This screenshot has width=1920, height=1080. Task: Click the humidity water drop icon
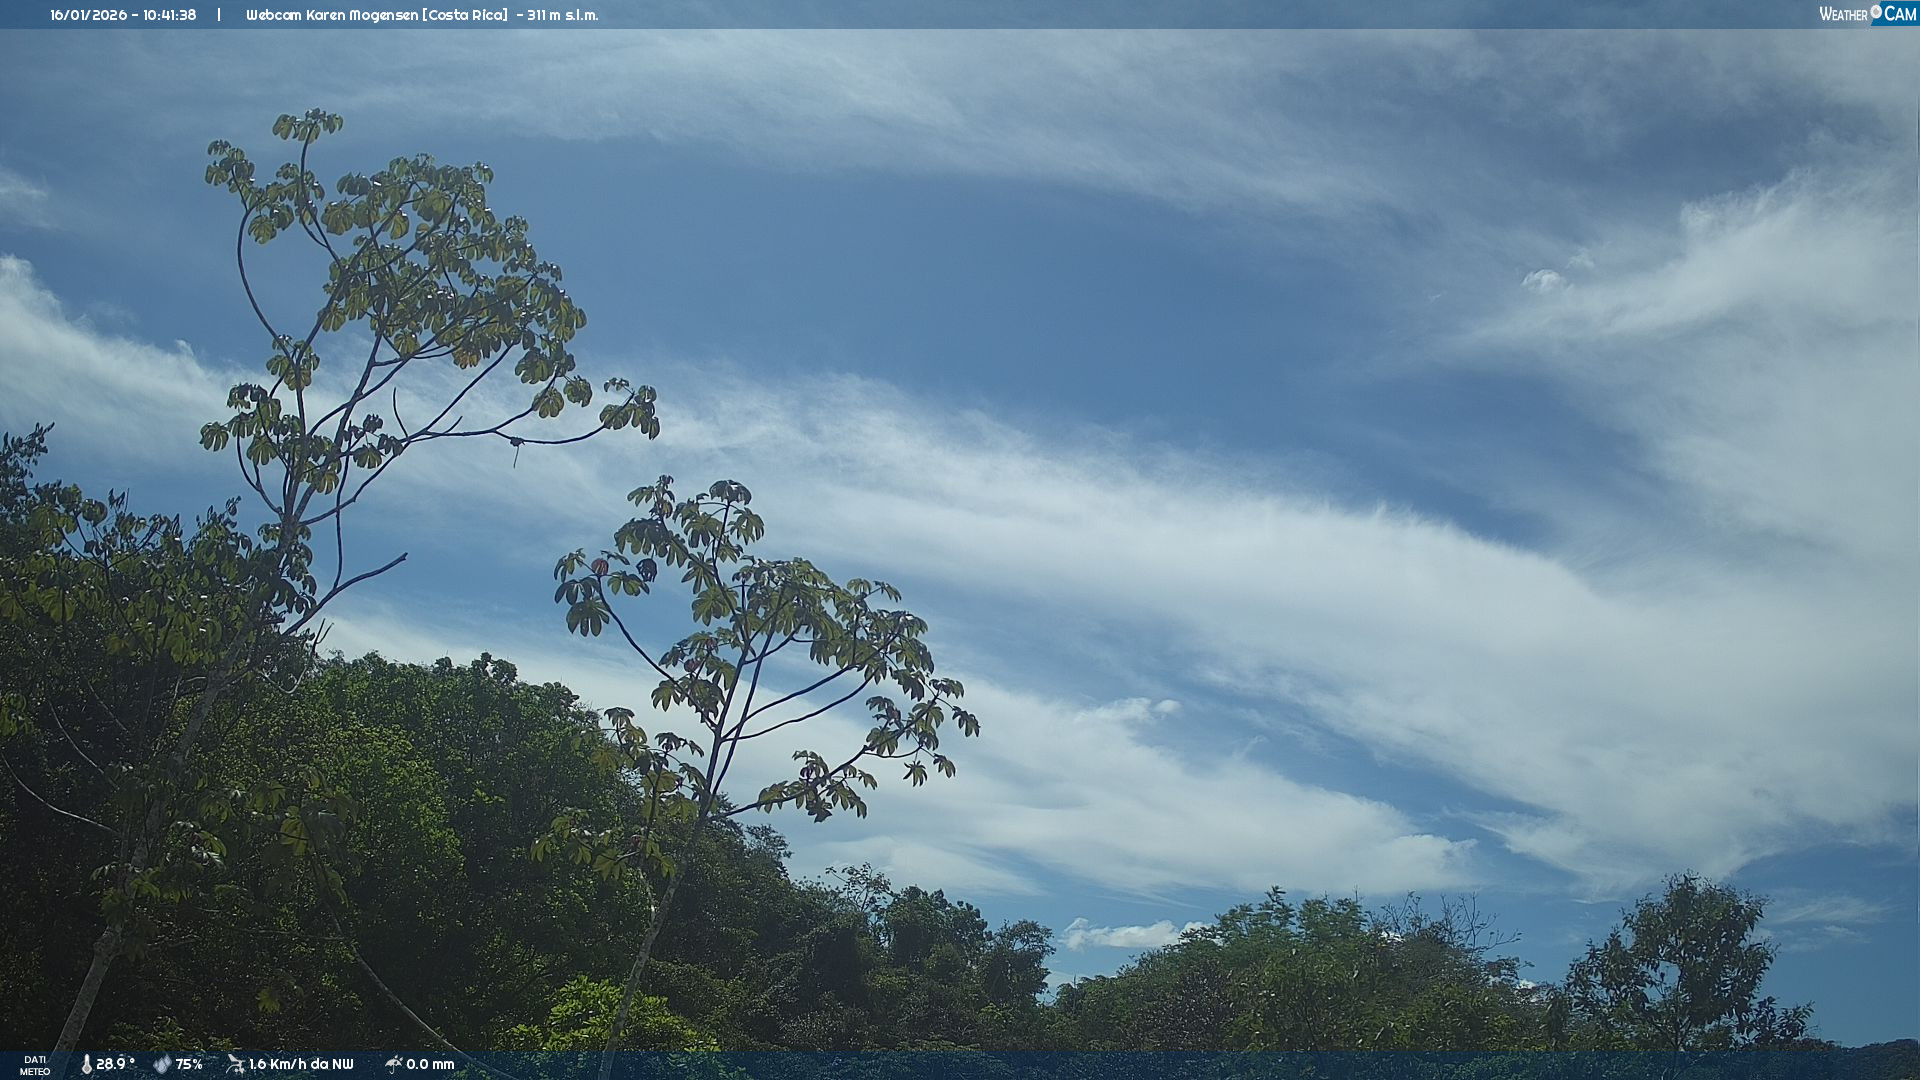[x=162, y=1064]
